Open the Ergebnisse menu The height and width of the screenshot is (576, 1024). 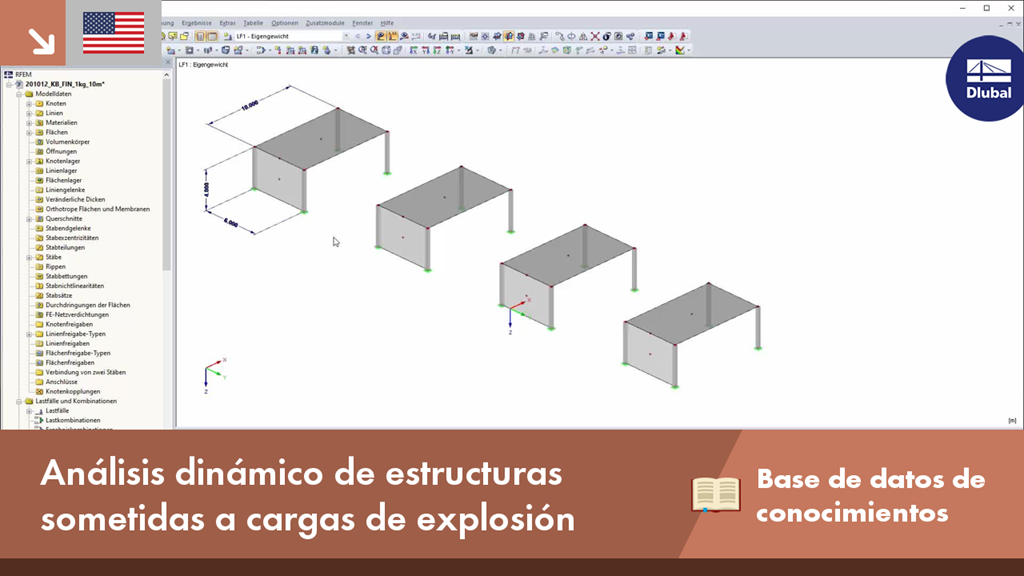(x=197, y=23)
